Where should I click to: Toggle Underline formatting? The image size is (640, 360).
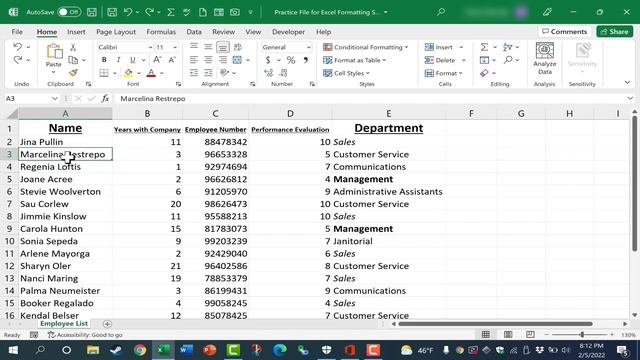132,60
